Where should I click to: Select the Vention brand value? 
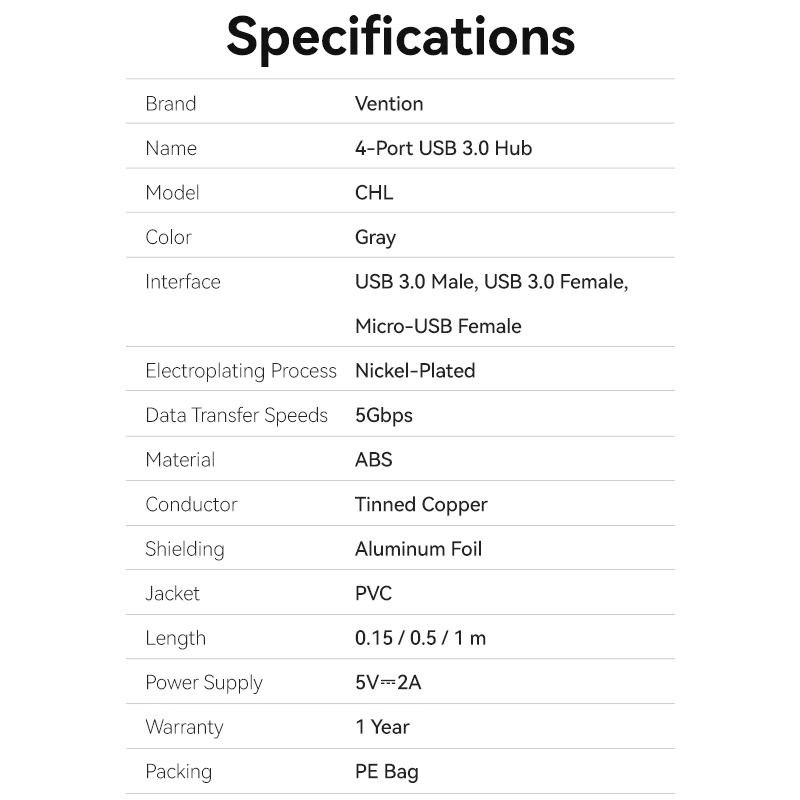click(389, 104)
